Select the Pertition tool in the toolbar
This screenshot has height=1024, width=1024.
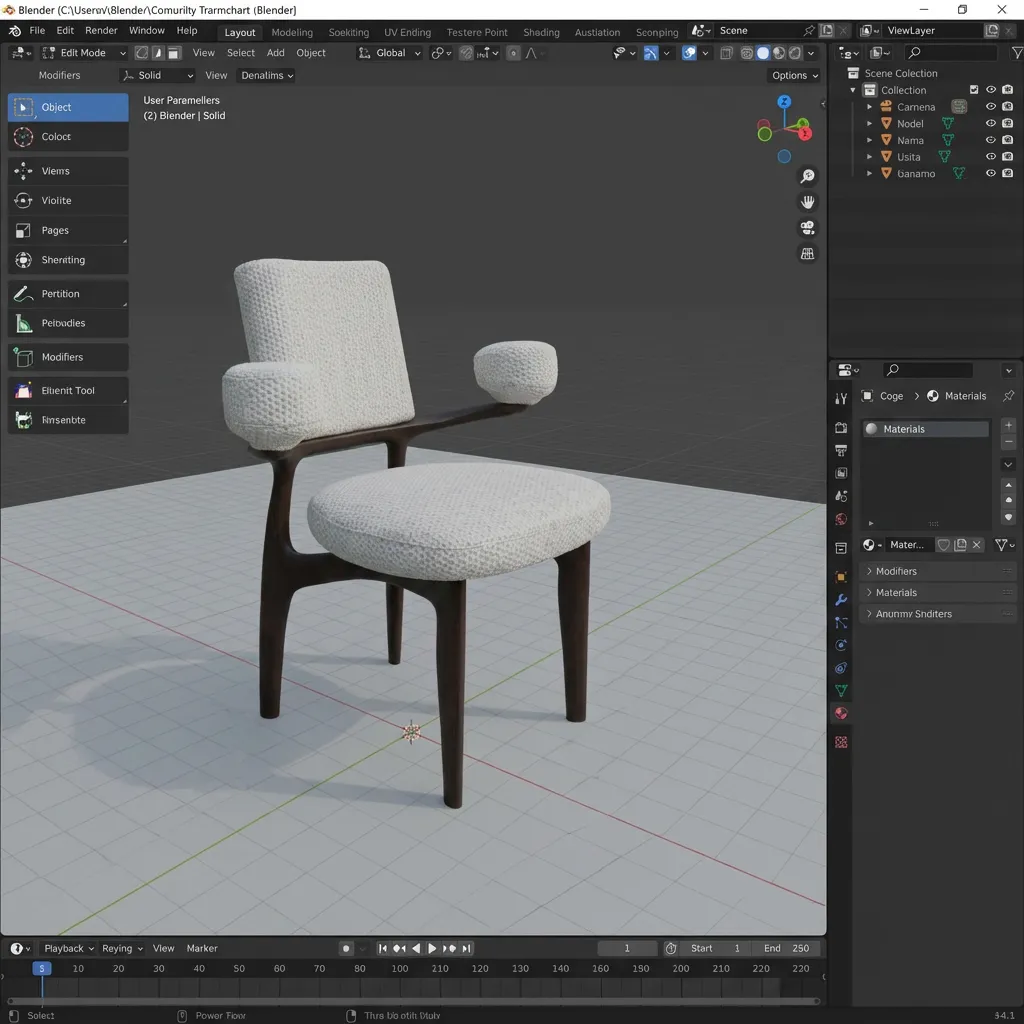(67, 293)
